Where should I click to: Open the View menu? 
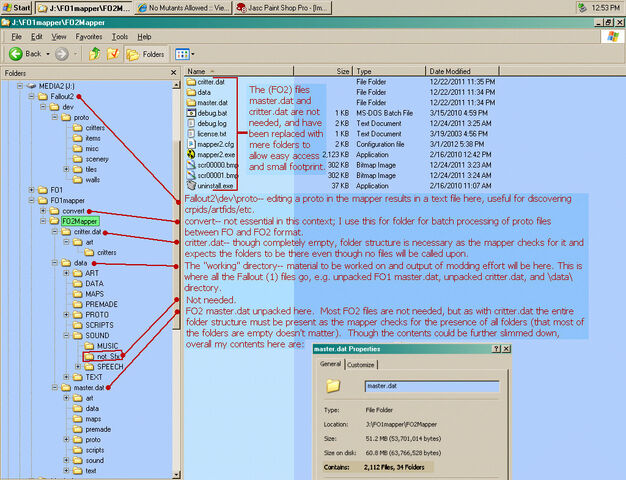59,37
